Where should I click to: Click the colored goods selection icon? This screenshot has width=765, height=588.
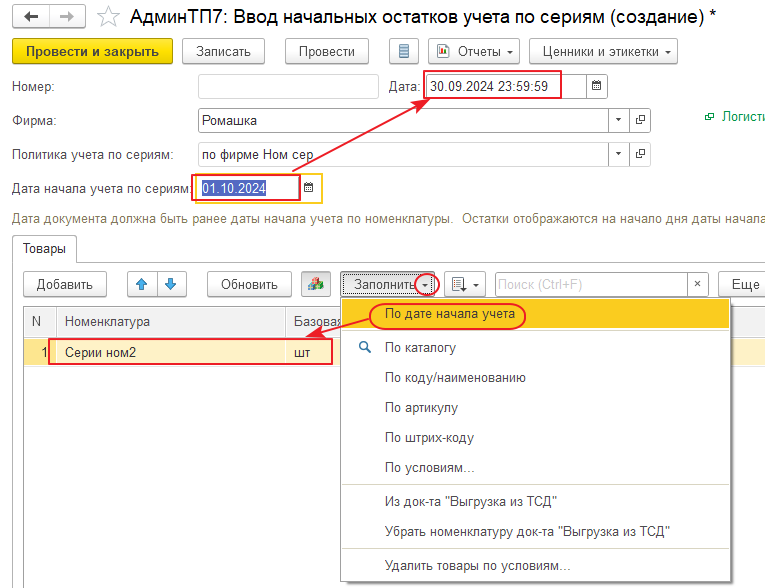(x=316, y=284)
